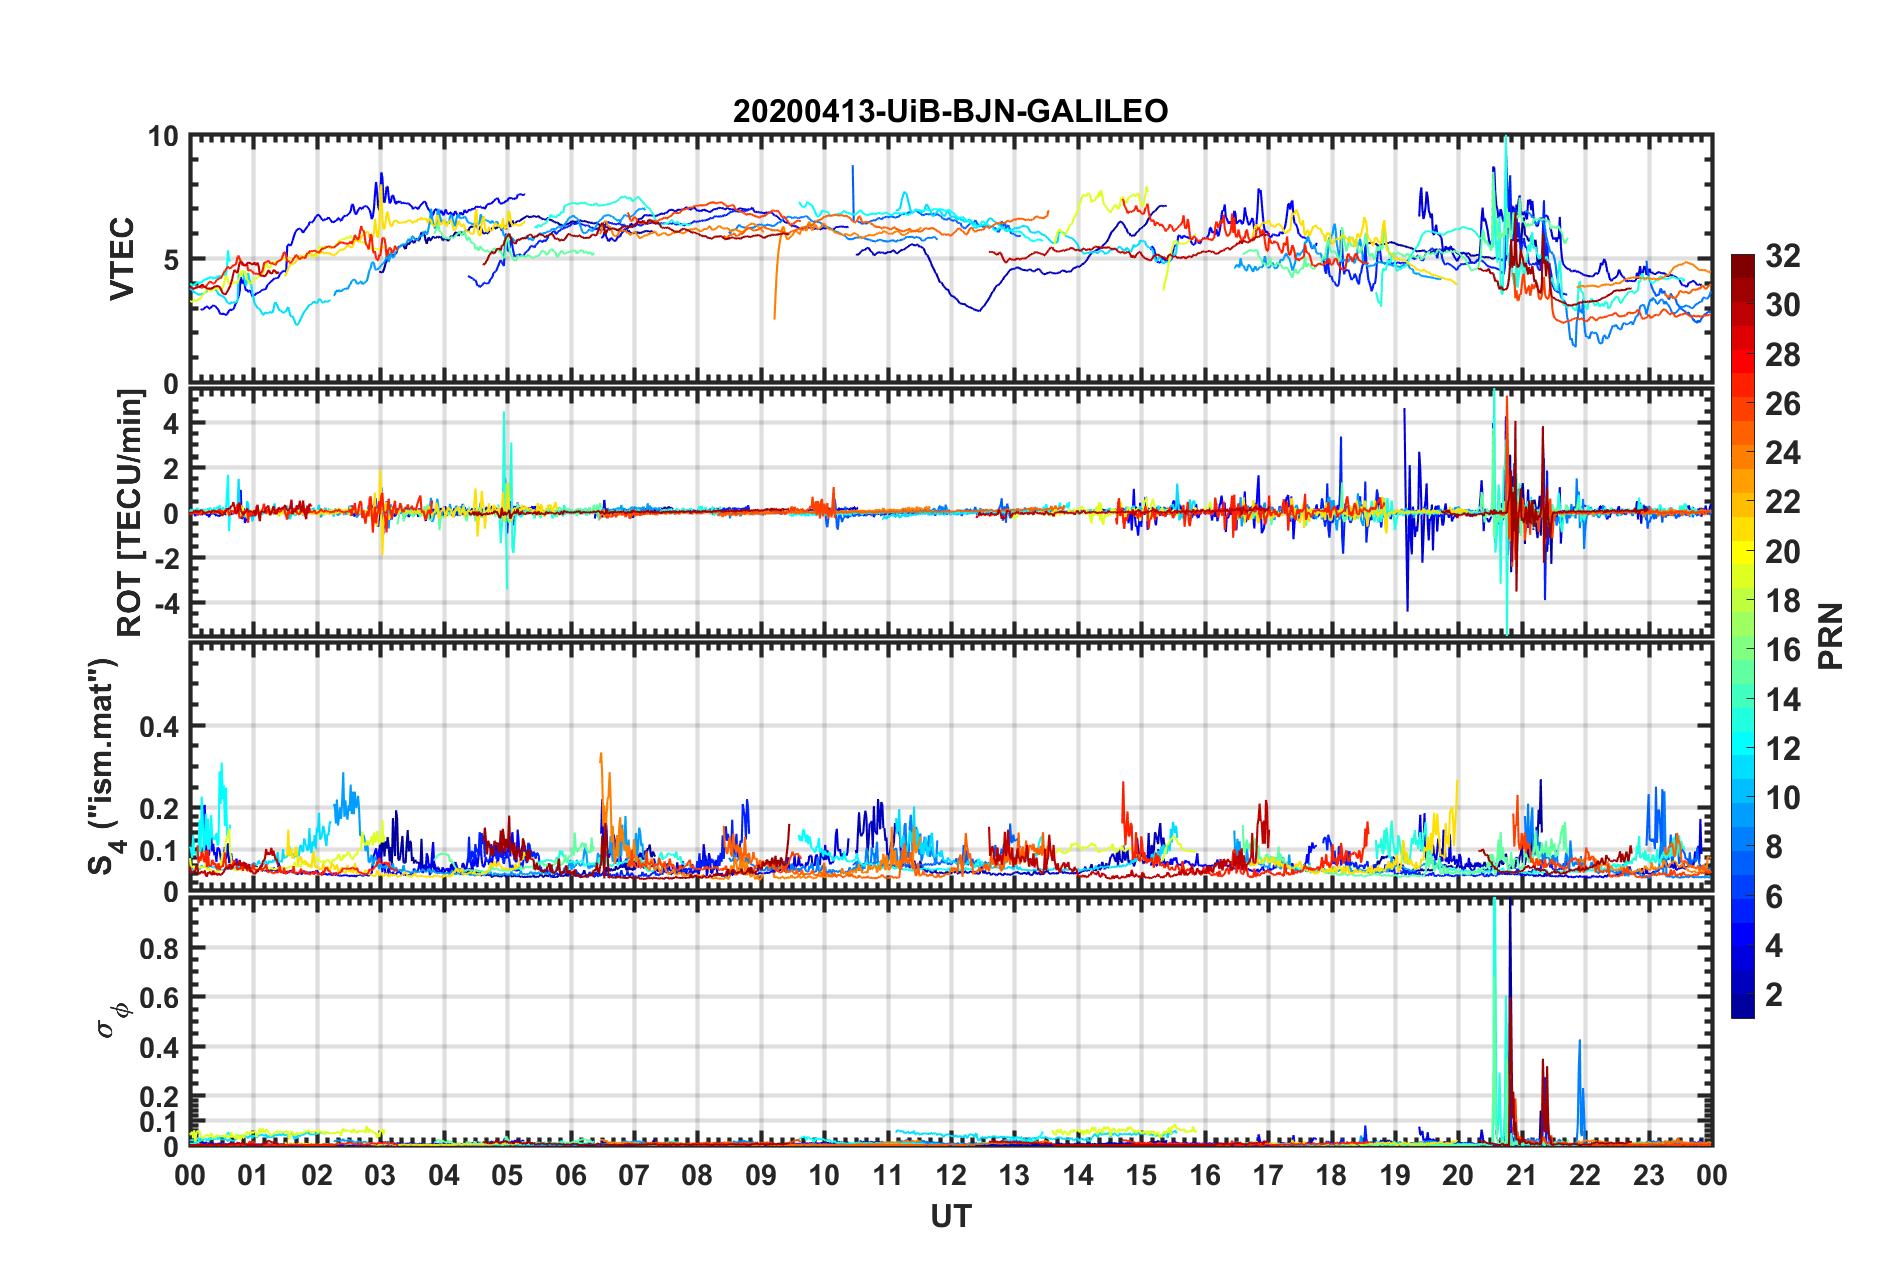
Task: Click the S4 ("ism.mat") axis label
Action: 105,766
